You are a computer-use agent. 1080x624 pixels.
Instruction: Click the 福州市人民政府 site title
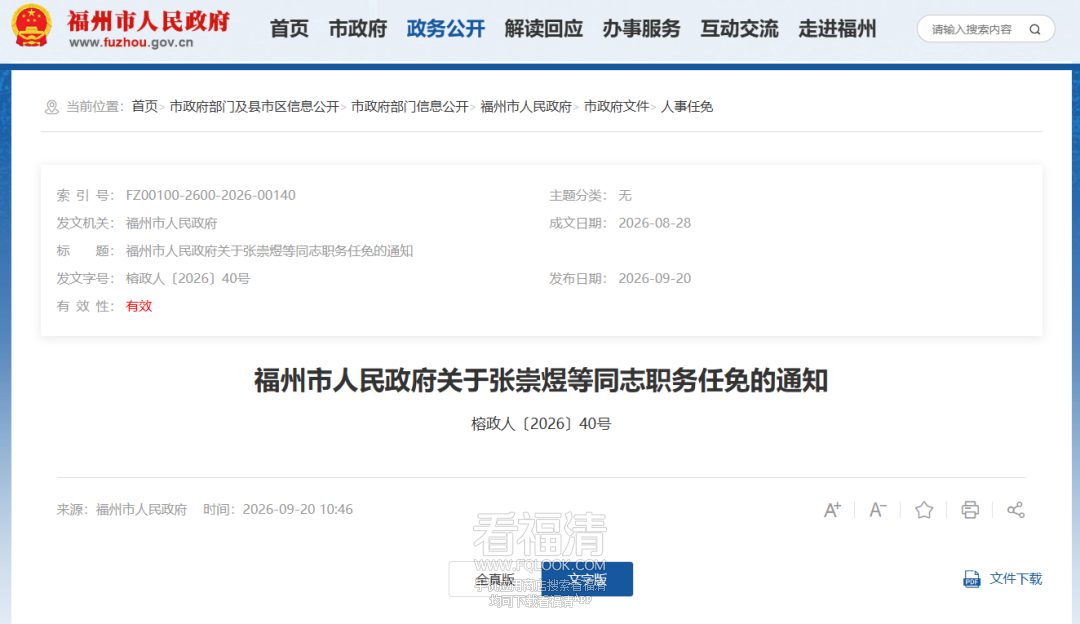point(148,21)
